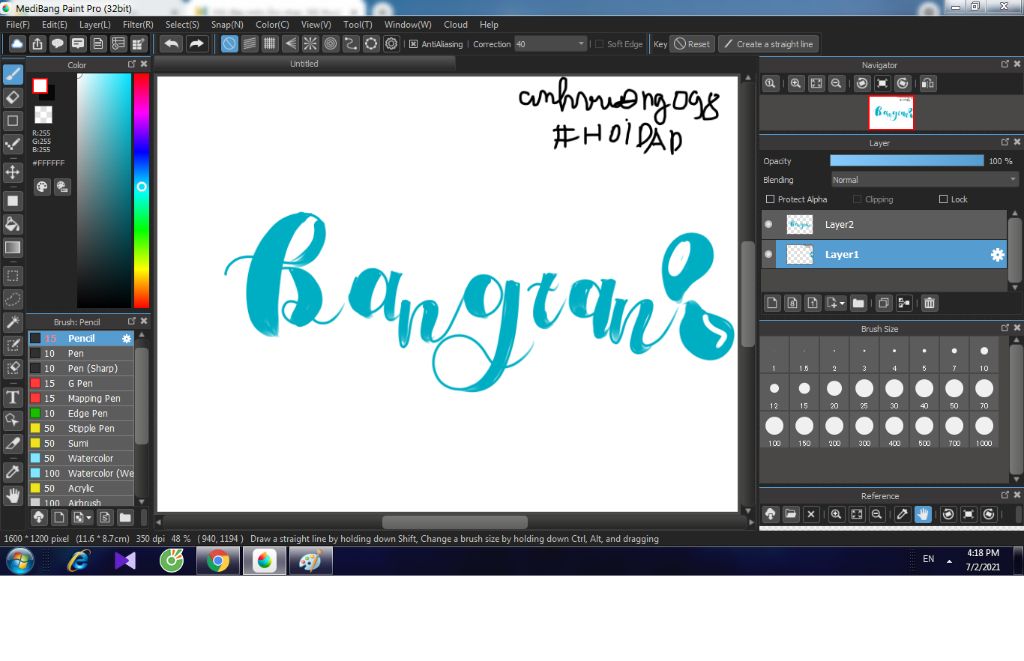Turn off snap in toolbar
Viewport: 1024px width, 661px height.
point(229,44)
